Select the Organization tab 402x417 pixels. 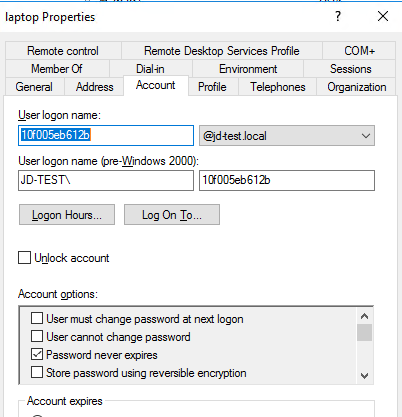coord(357,87)
